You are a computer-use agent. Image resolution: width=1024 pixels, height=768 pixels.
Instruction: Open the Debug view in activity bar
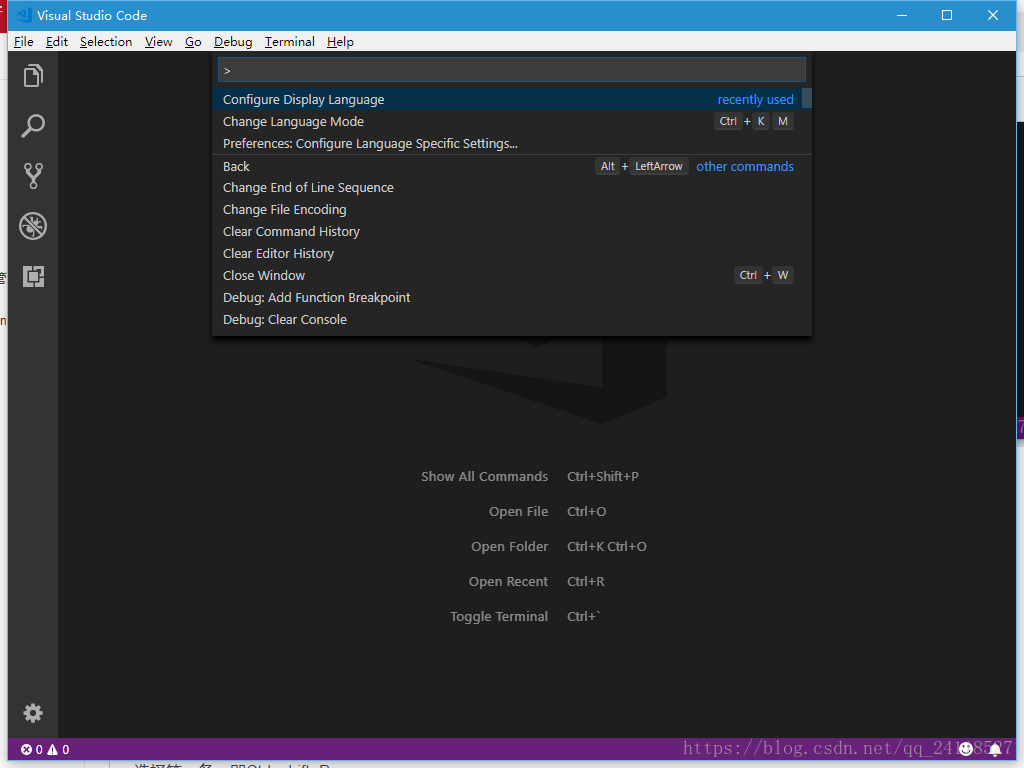click(x=33, y=226)
